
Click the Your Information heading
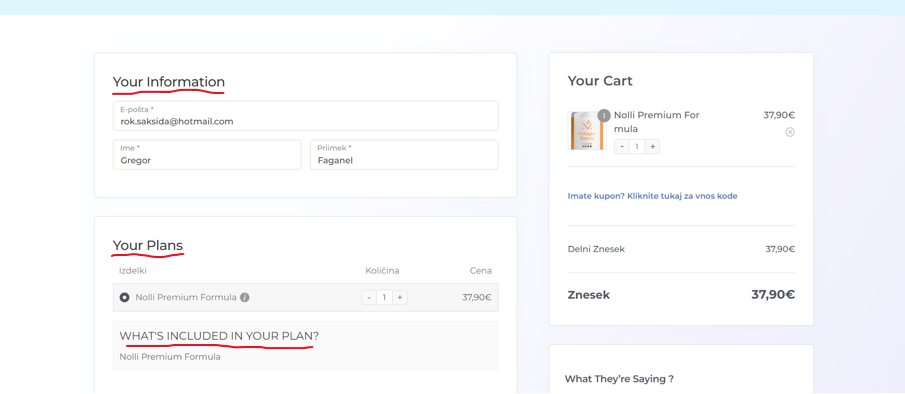coord(169,81)
